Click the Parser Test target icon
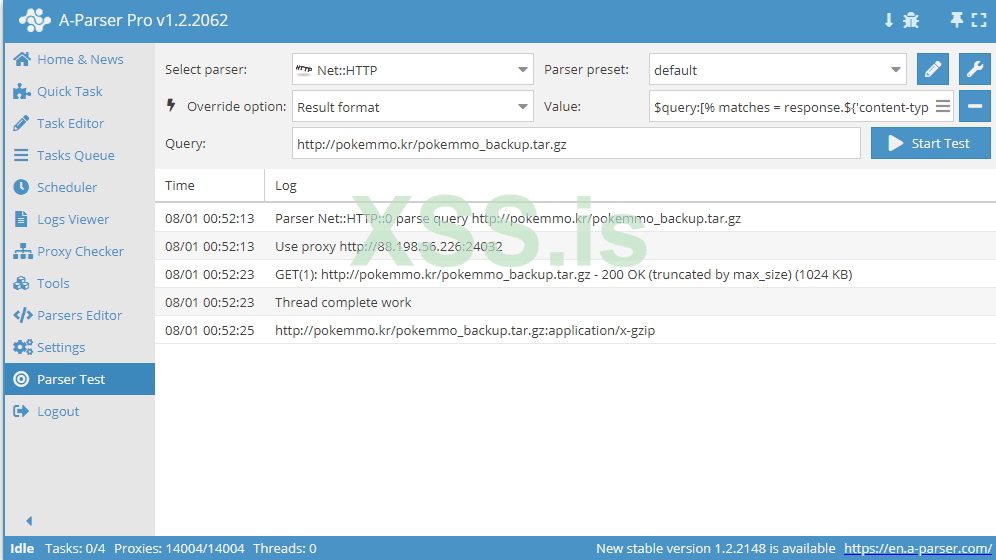The width and height of the screenshot is (996, 560). pos(21,379)
